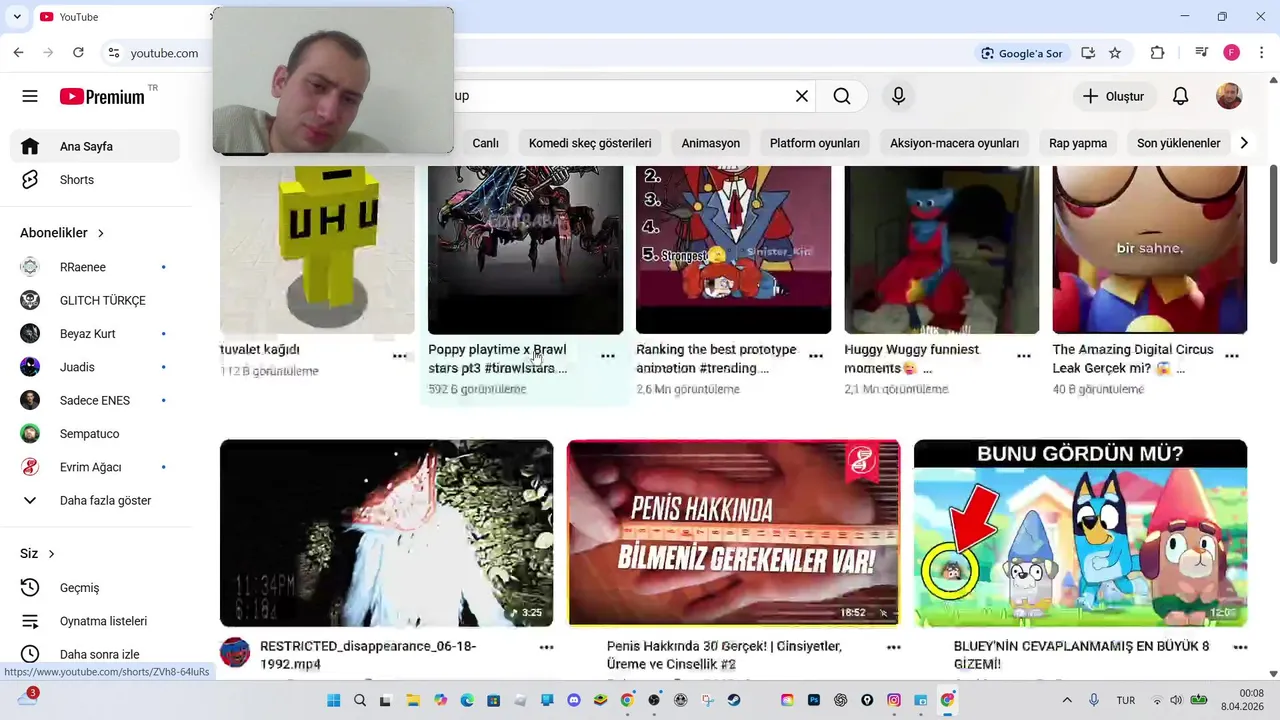Click the 'Google'a Sor' button
Screen dimensions: 1280x720
coord(1021,53)
